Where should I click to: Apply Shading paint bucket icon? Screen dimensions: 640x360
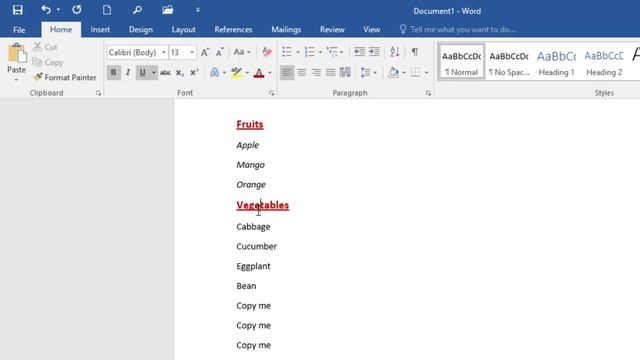click(393, 73)
